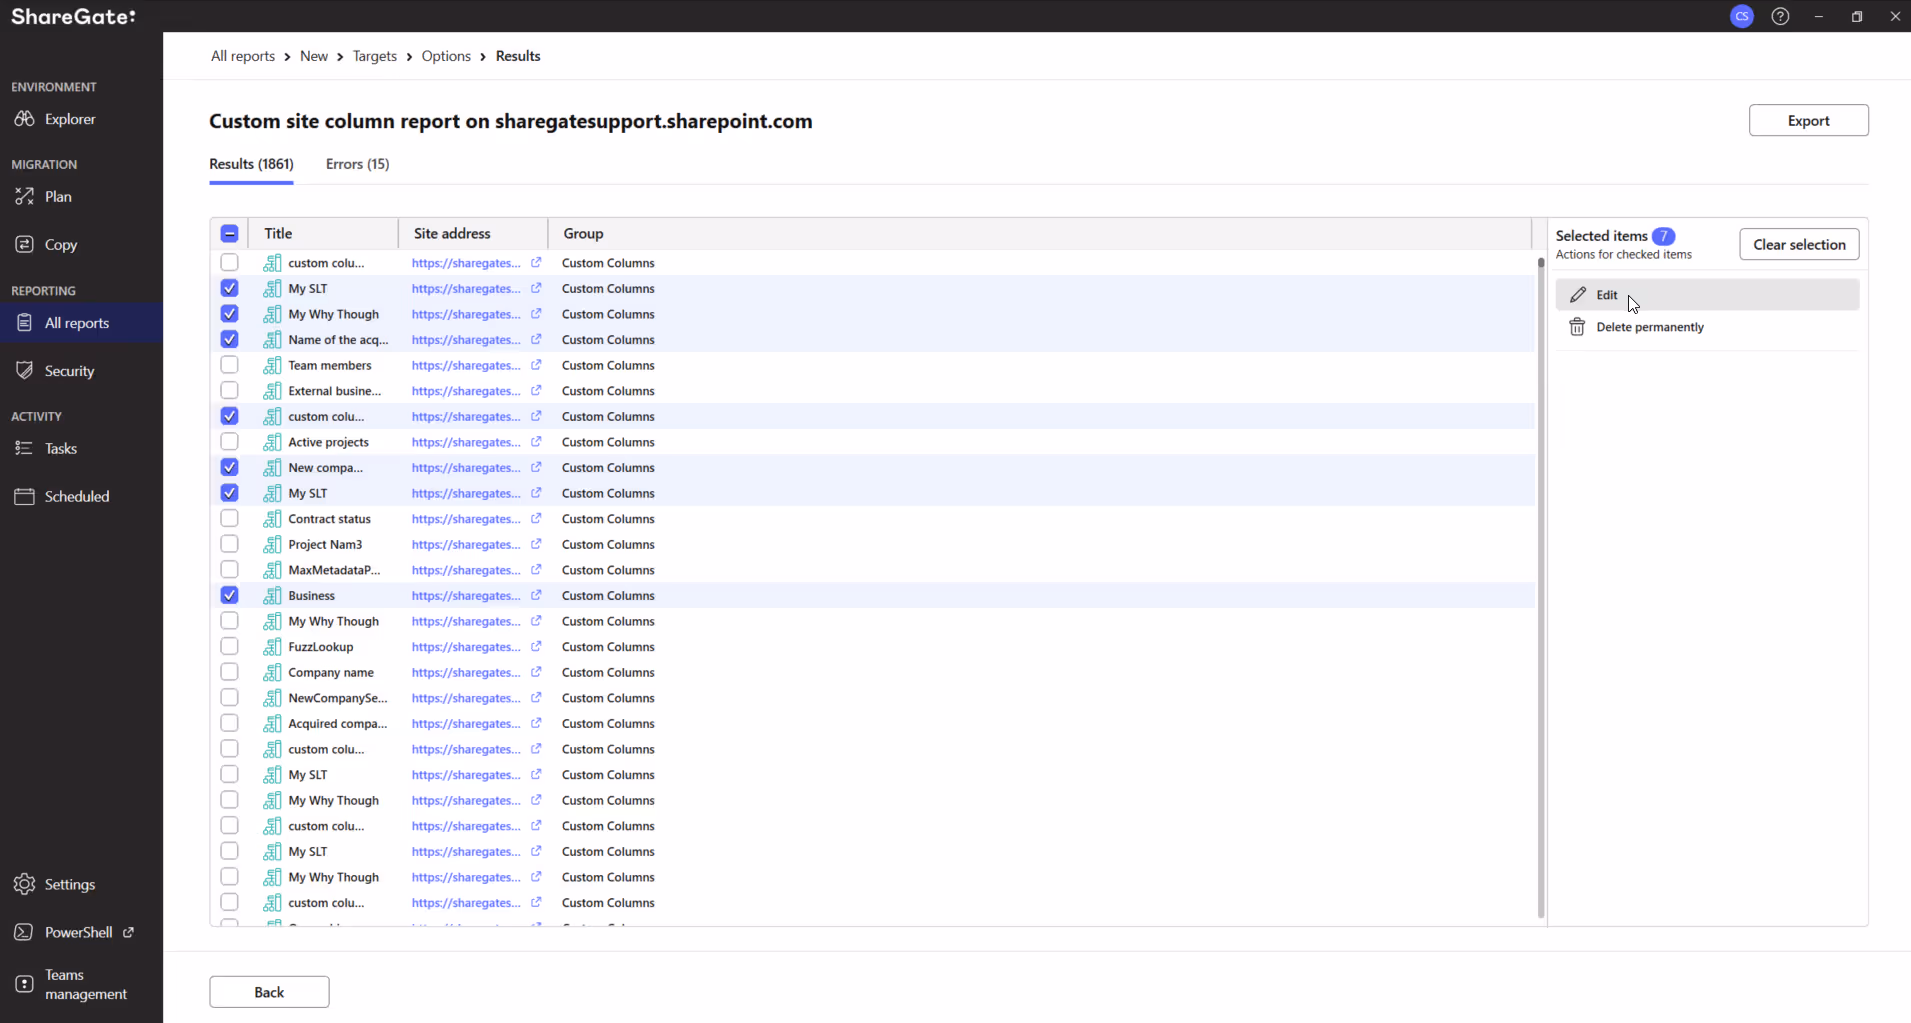Click the Back button

(269, 992)
